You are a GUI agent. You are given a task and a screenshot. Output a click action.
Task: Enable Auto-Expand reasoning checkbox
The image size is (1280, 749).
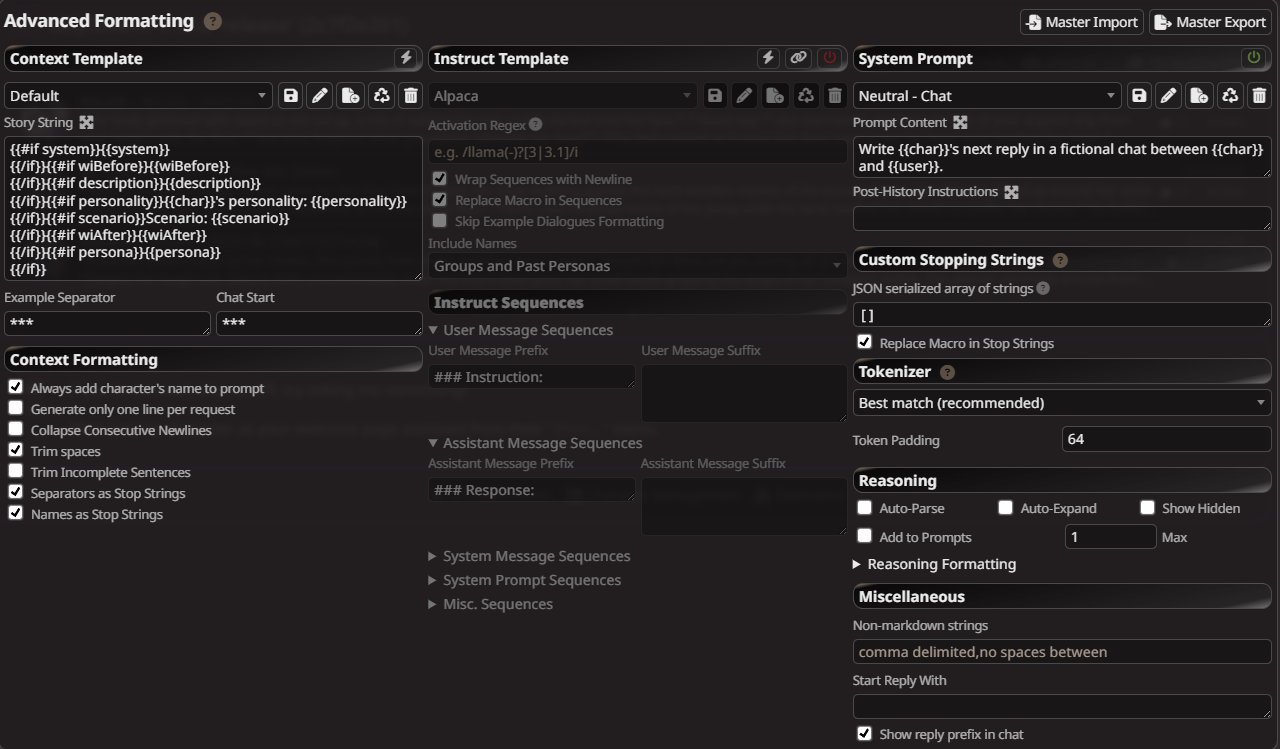(1005, 508)
